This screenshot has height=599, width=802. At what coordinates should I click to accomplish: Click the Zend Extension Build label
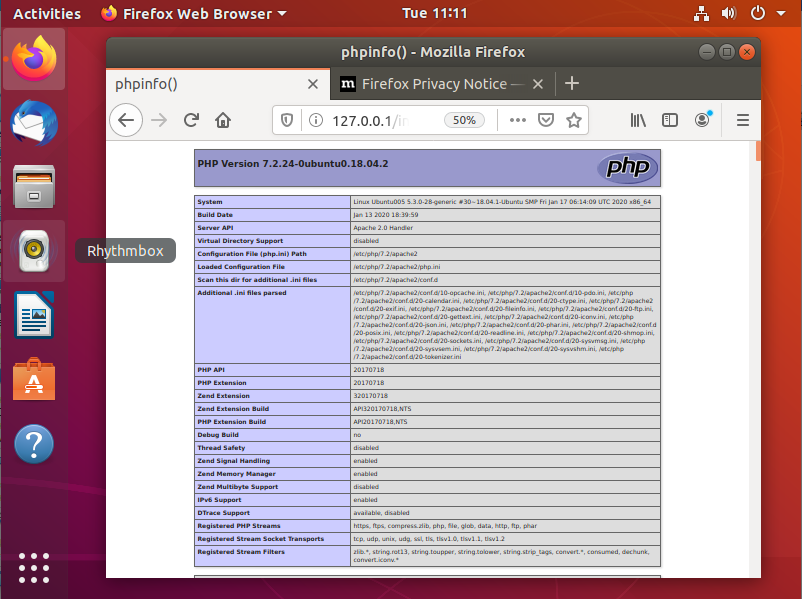(x=233, y=409)
